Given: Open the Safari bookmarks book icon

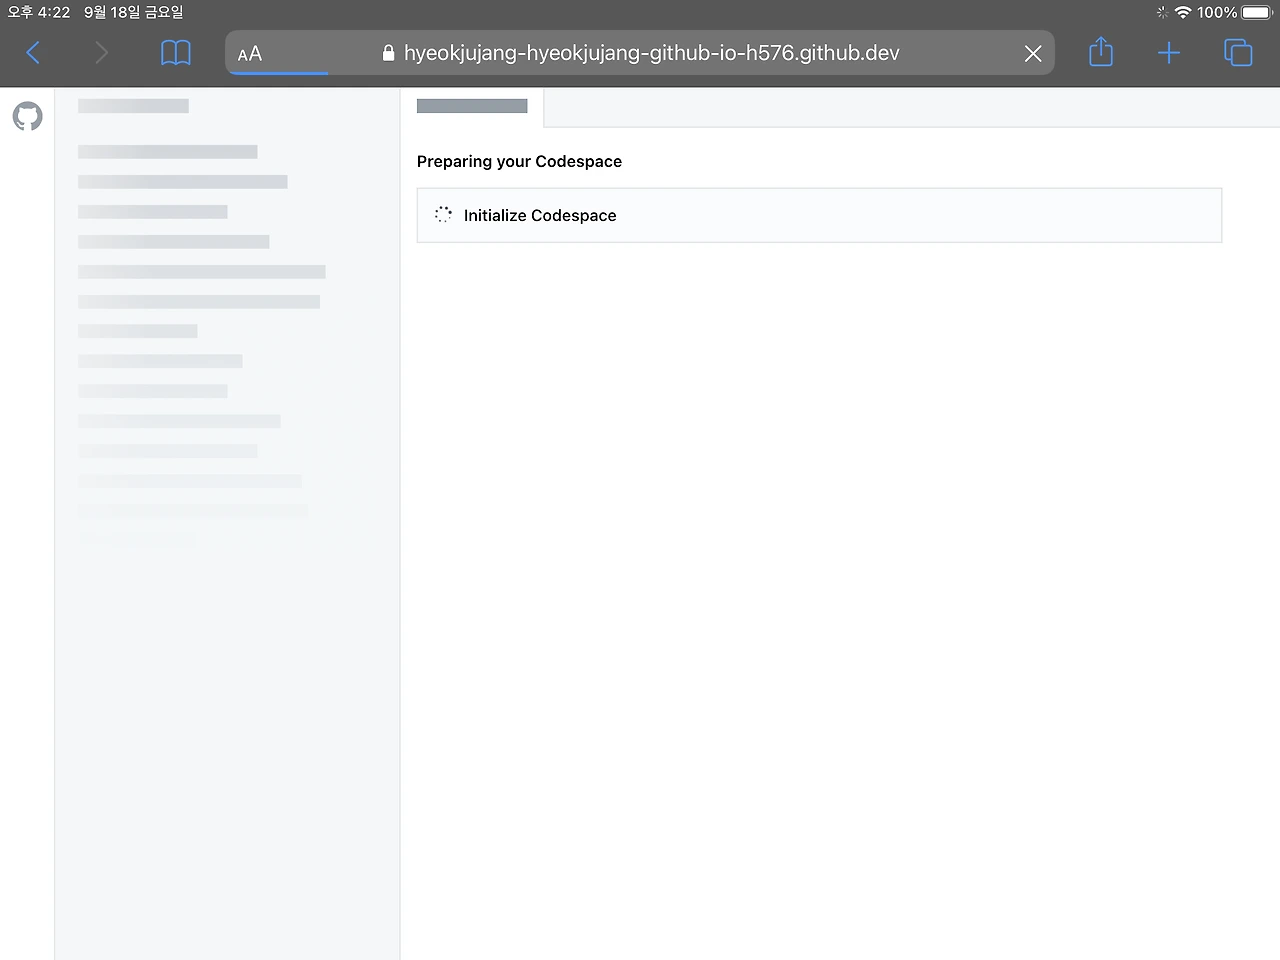Looking at the screenshot, I should tap(176, 53).
